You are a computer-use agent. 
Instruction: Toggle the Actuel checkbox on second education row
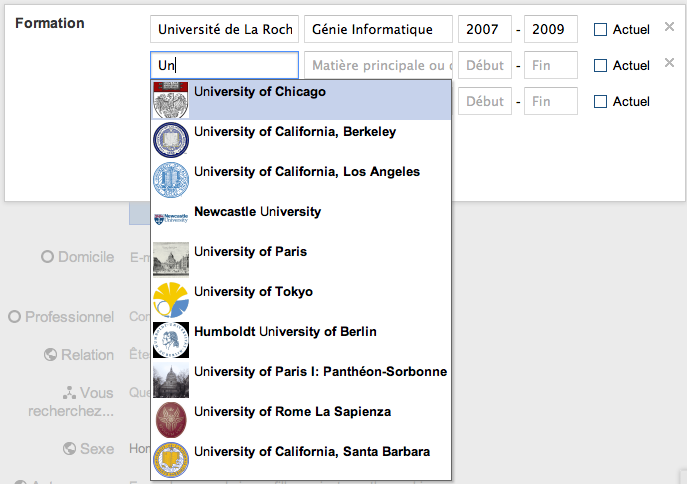[x=600, y=66]
